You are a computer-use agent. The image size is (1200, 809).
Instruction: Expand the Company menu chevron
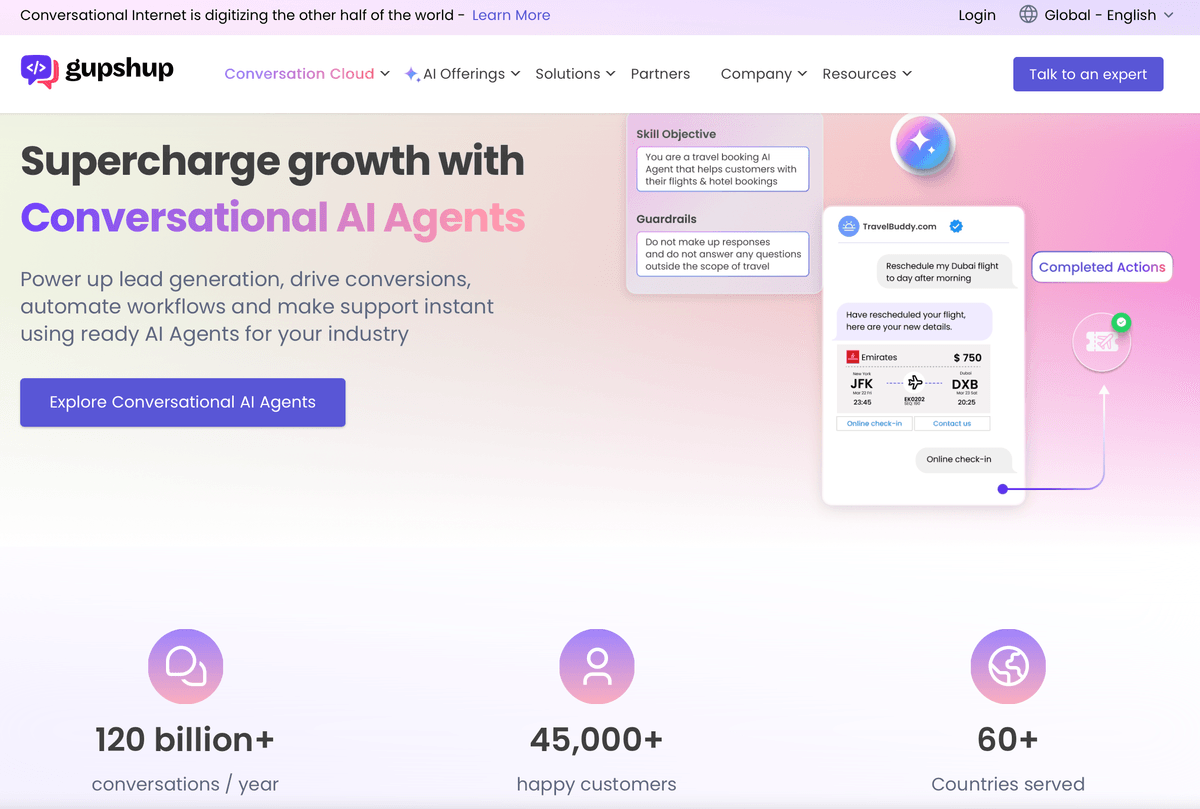tap(802, 74)
